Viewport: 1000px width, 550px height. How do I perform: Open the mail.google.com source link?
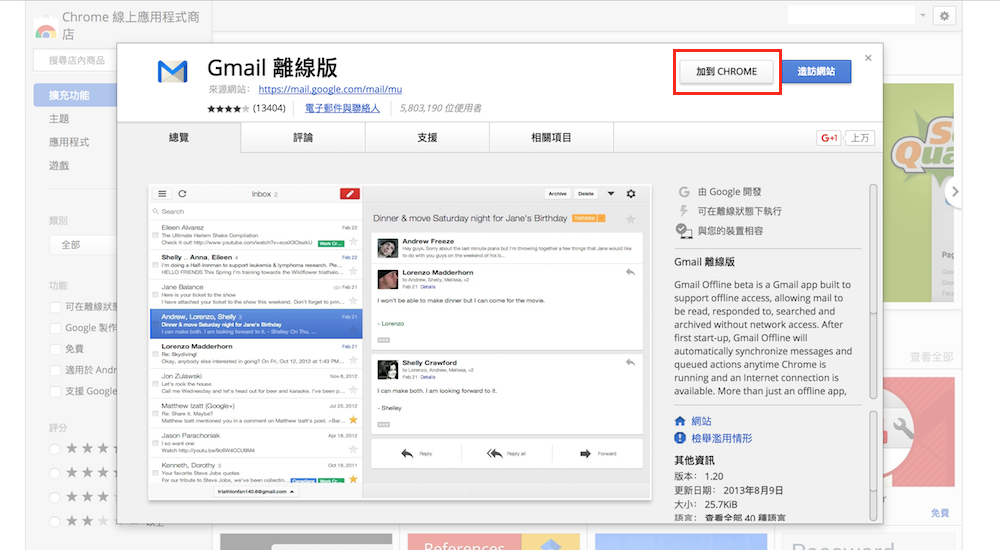[316, 89]
